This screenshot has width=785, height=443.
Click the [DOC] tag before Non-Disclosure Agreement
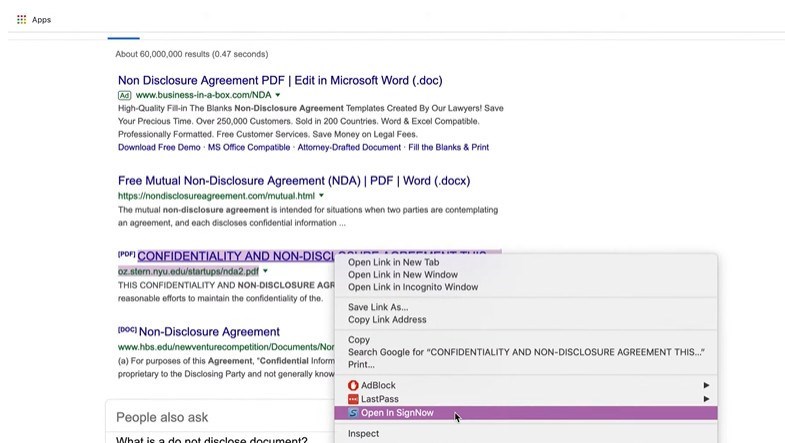[x=127, y=330]
